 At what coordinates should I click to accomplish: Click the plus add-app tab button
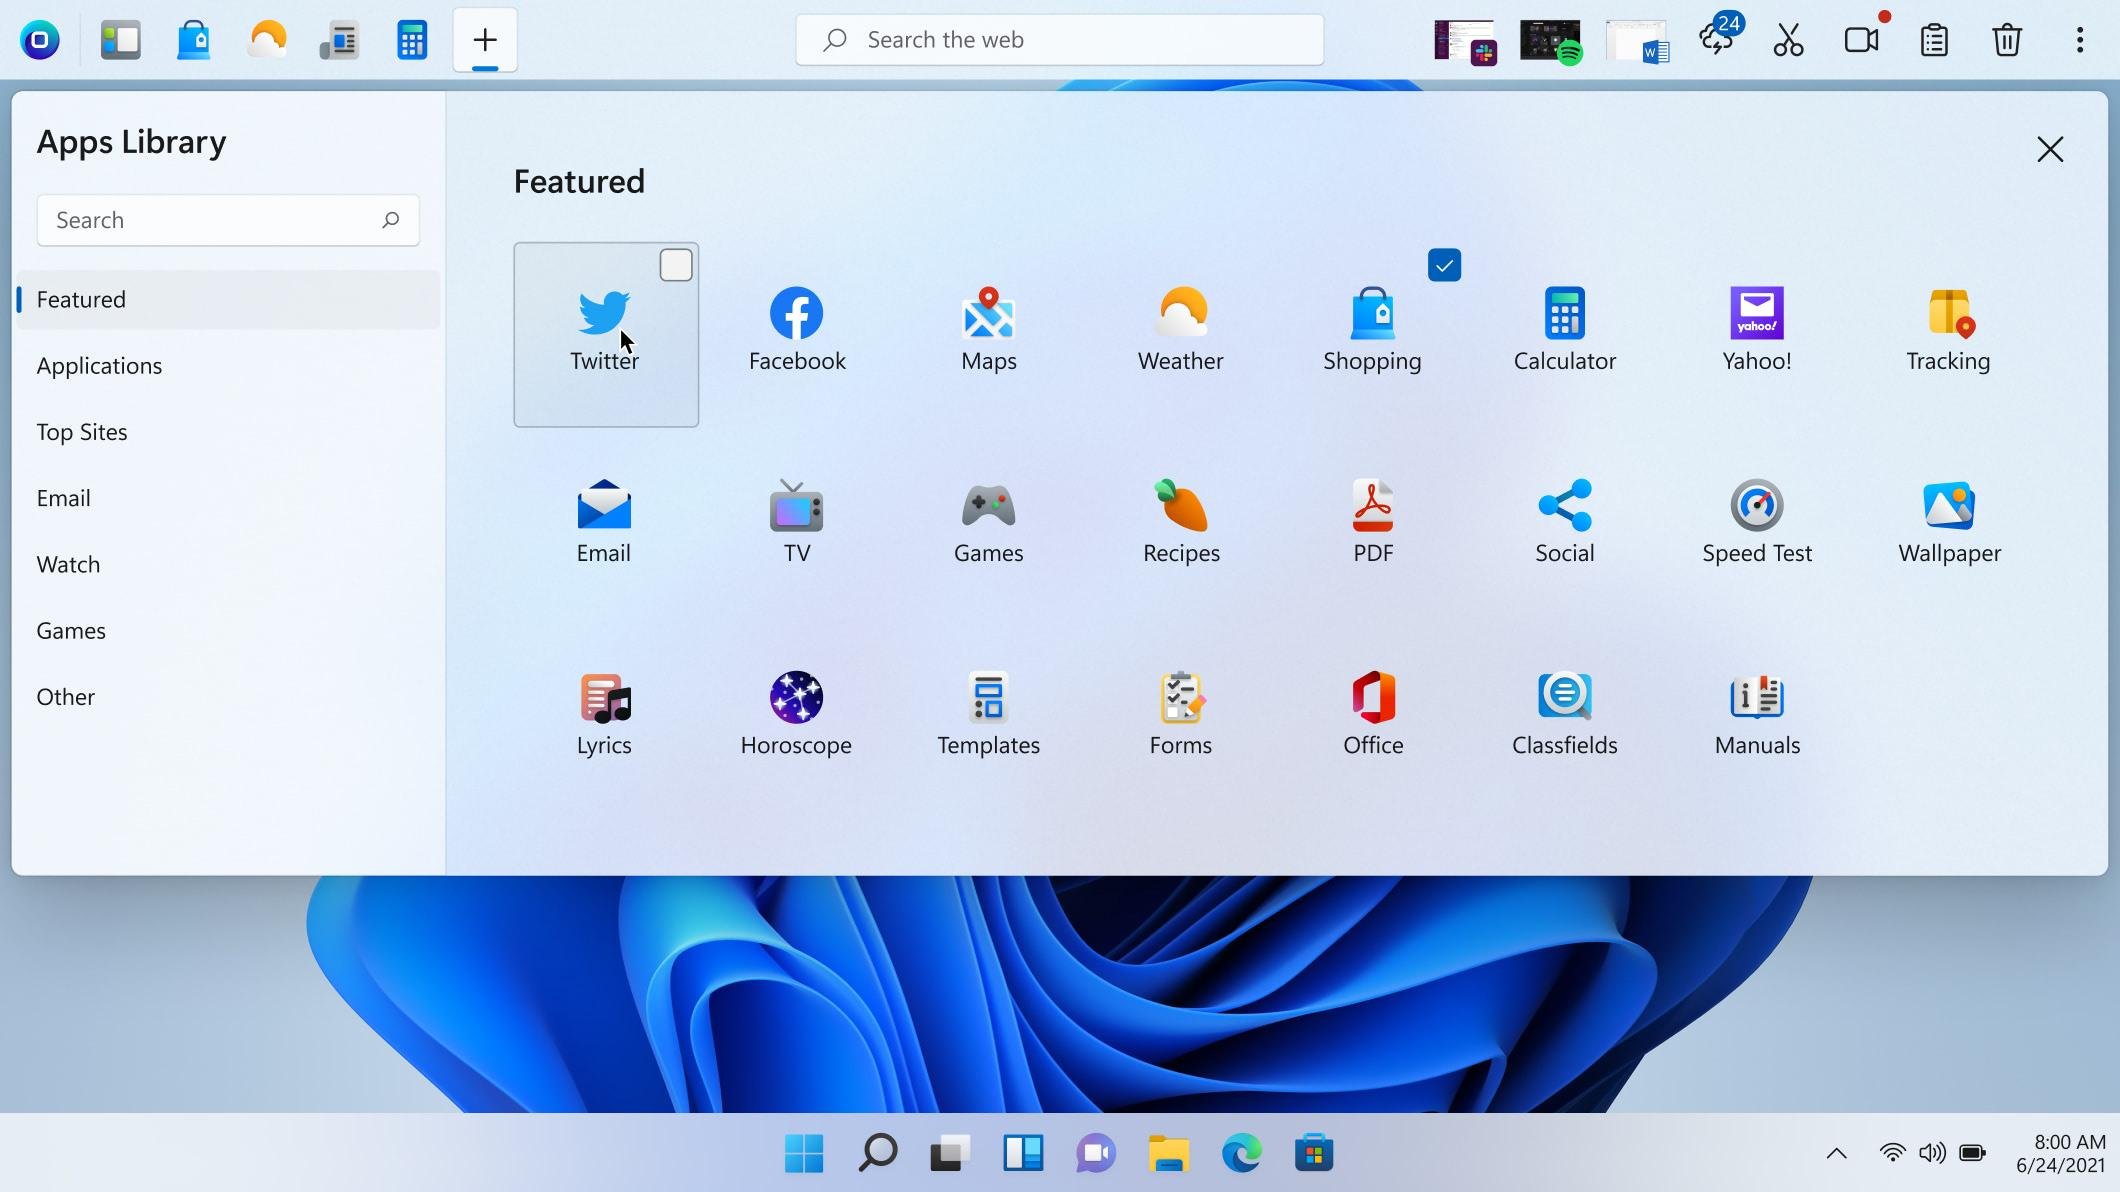[x=485, y=40]
